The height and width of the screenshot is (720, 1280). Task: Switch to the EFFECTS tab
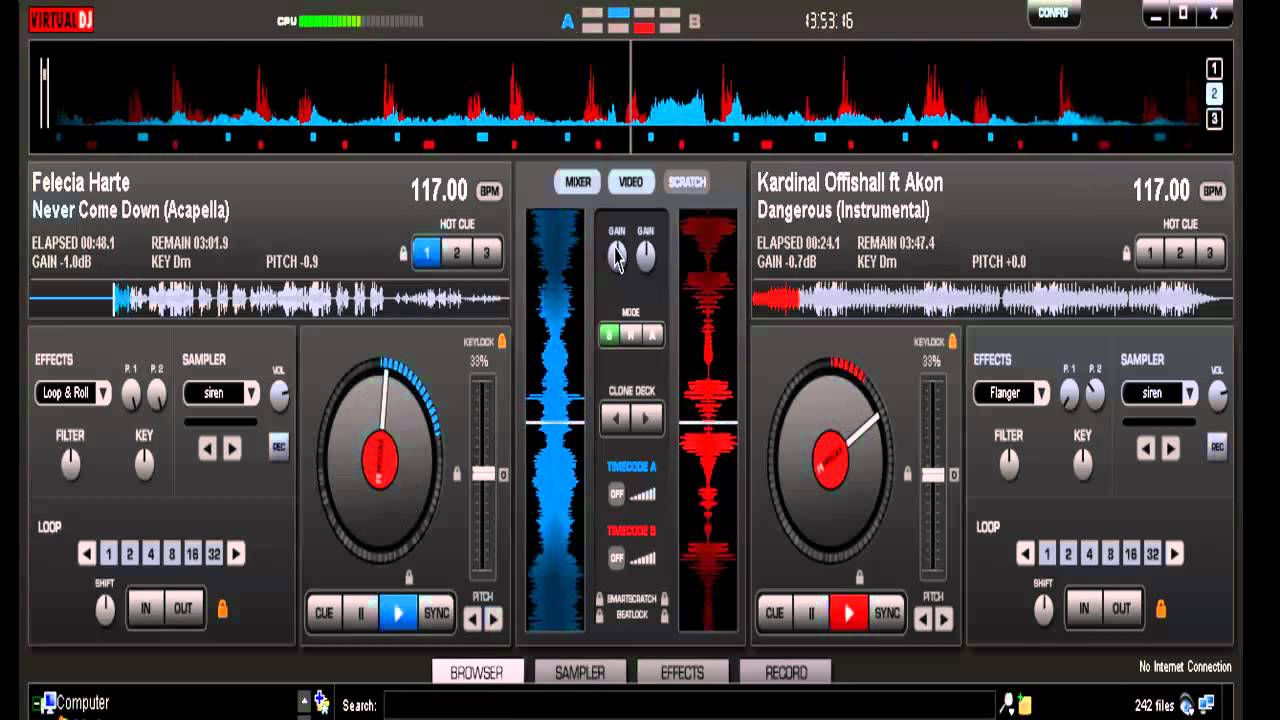pos(682,672)
